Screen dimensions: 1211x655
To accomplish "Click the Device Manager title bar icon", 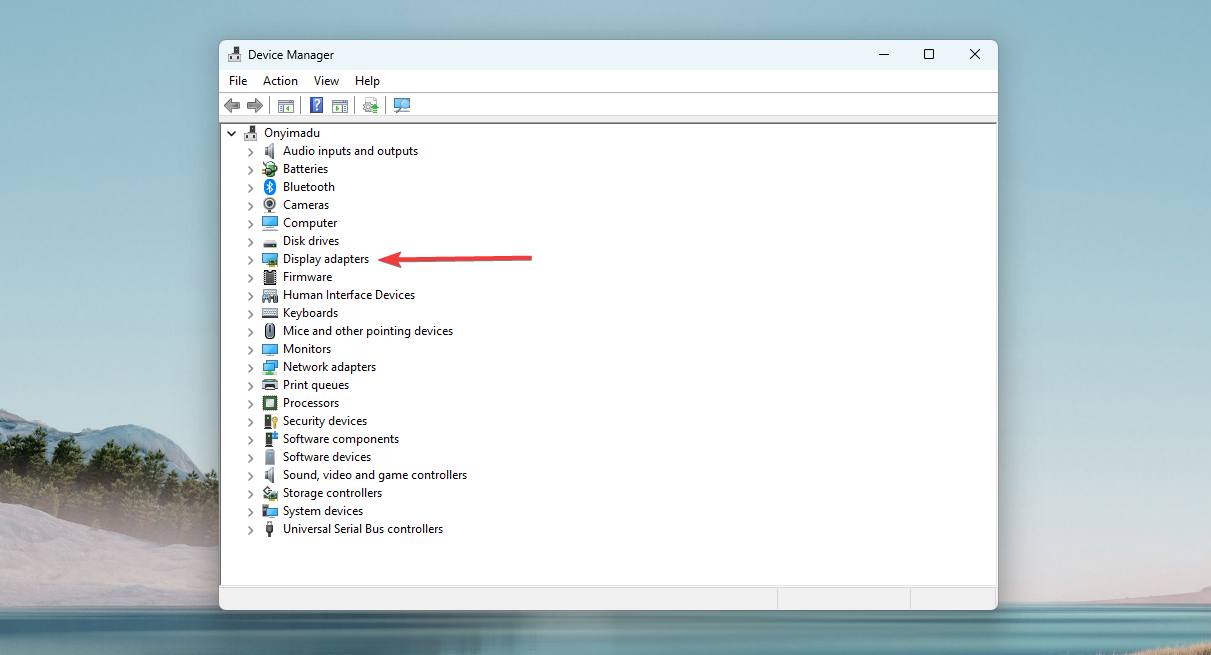I will pos(235,54).
